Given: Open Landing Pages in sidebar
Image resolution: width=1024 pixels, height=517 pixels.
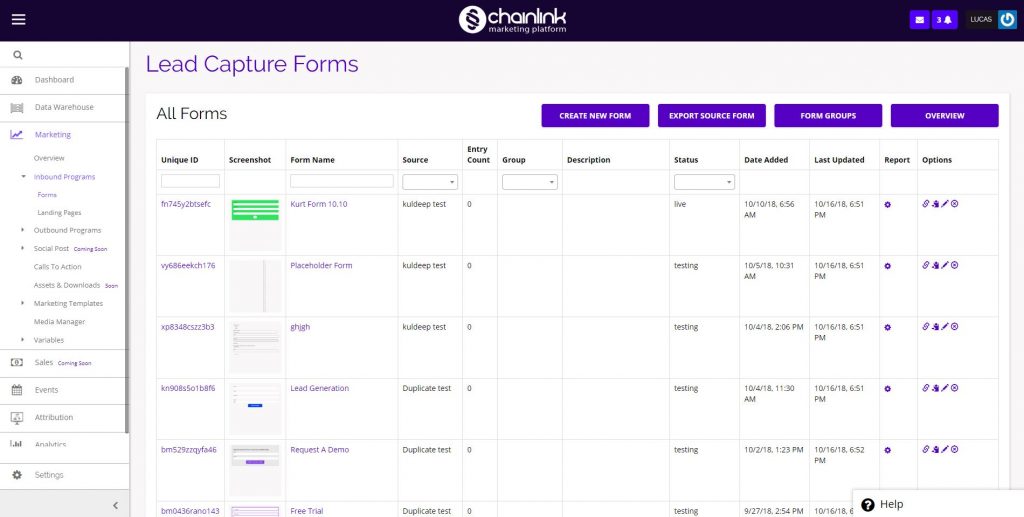Looking at the screenshot, I should [x=59, y=212].
